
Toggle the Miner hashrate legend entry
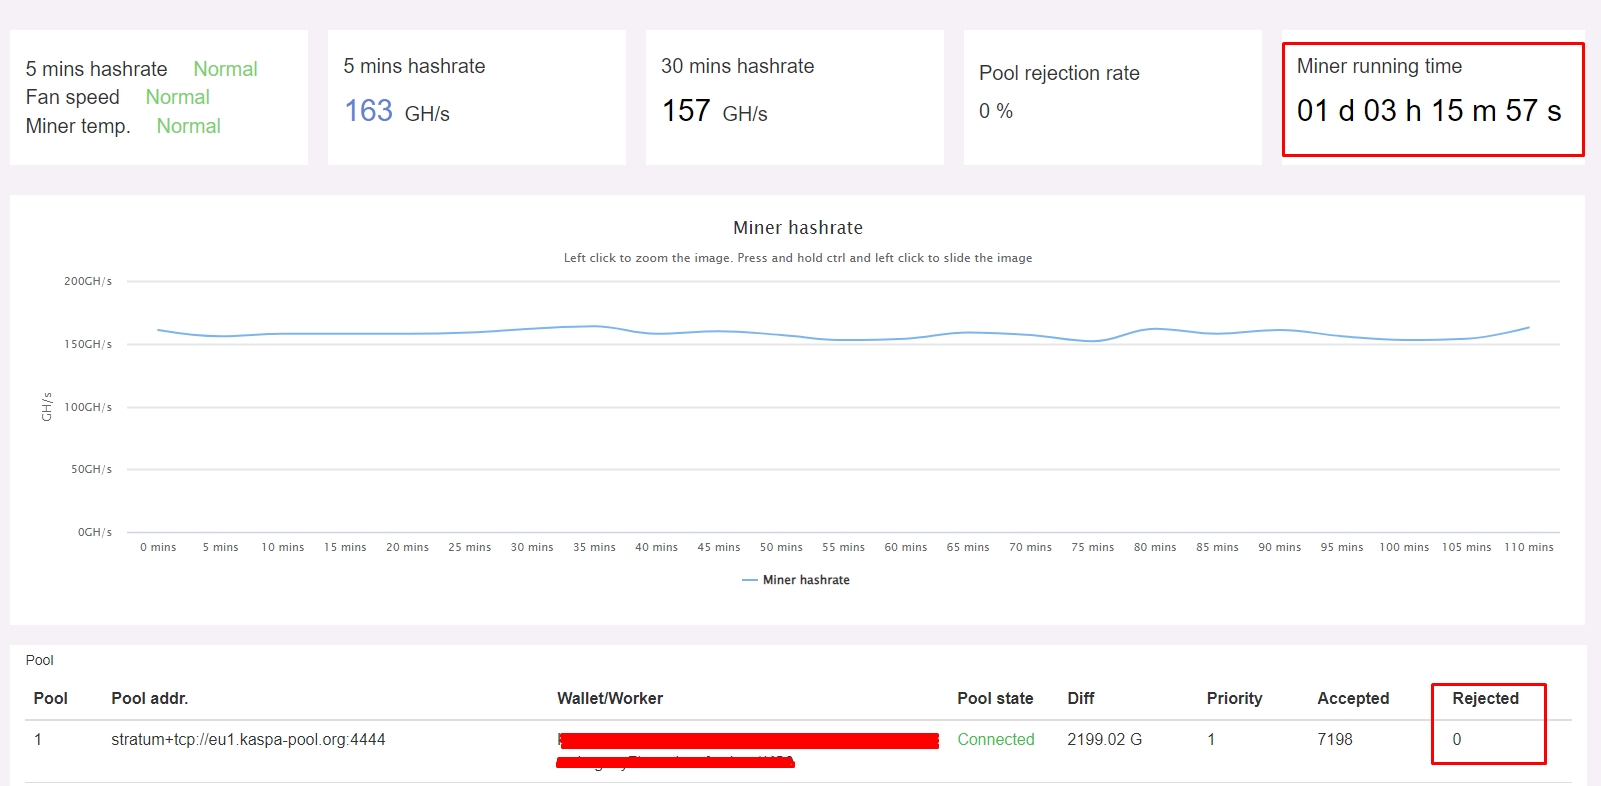point(805,580)
